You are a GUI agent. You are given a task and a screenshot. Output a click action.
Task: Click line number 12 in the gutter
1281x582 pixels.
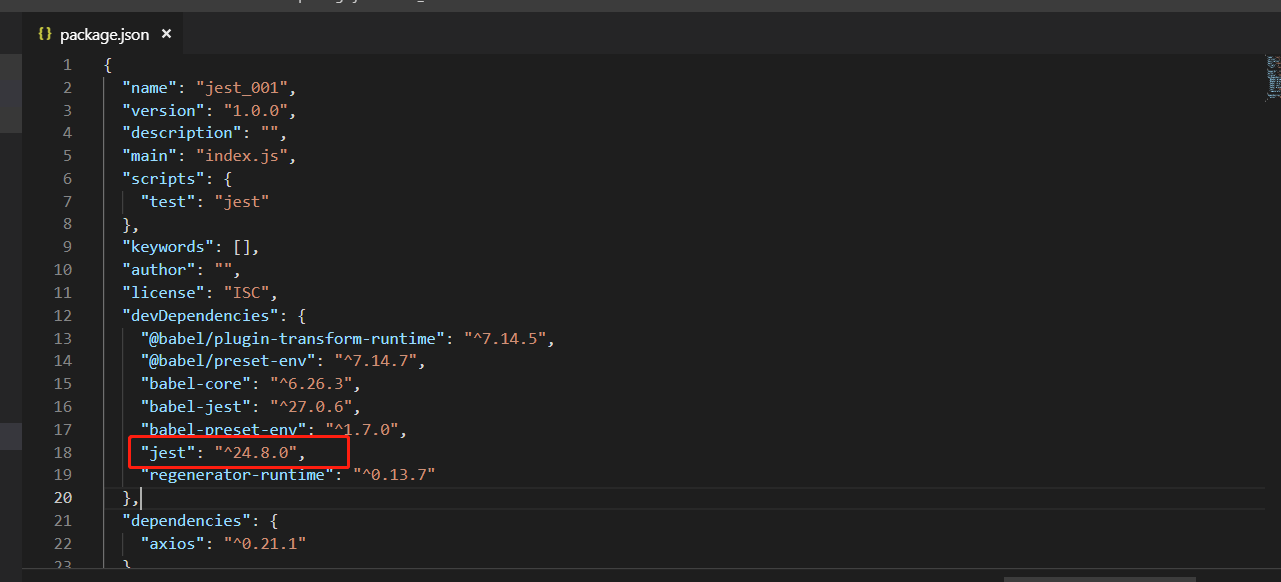(62, 315)
